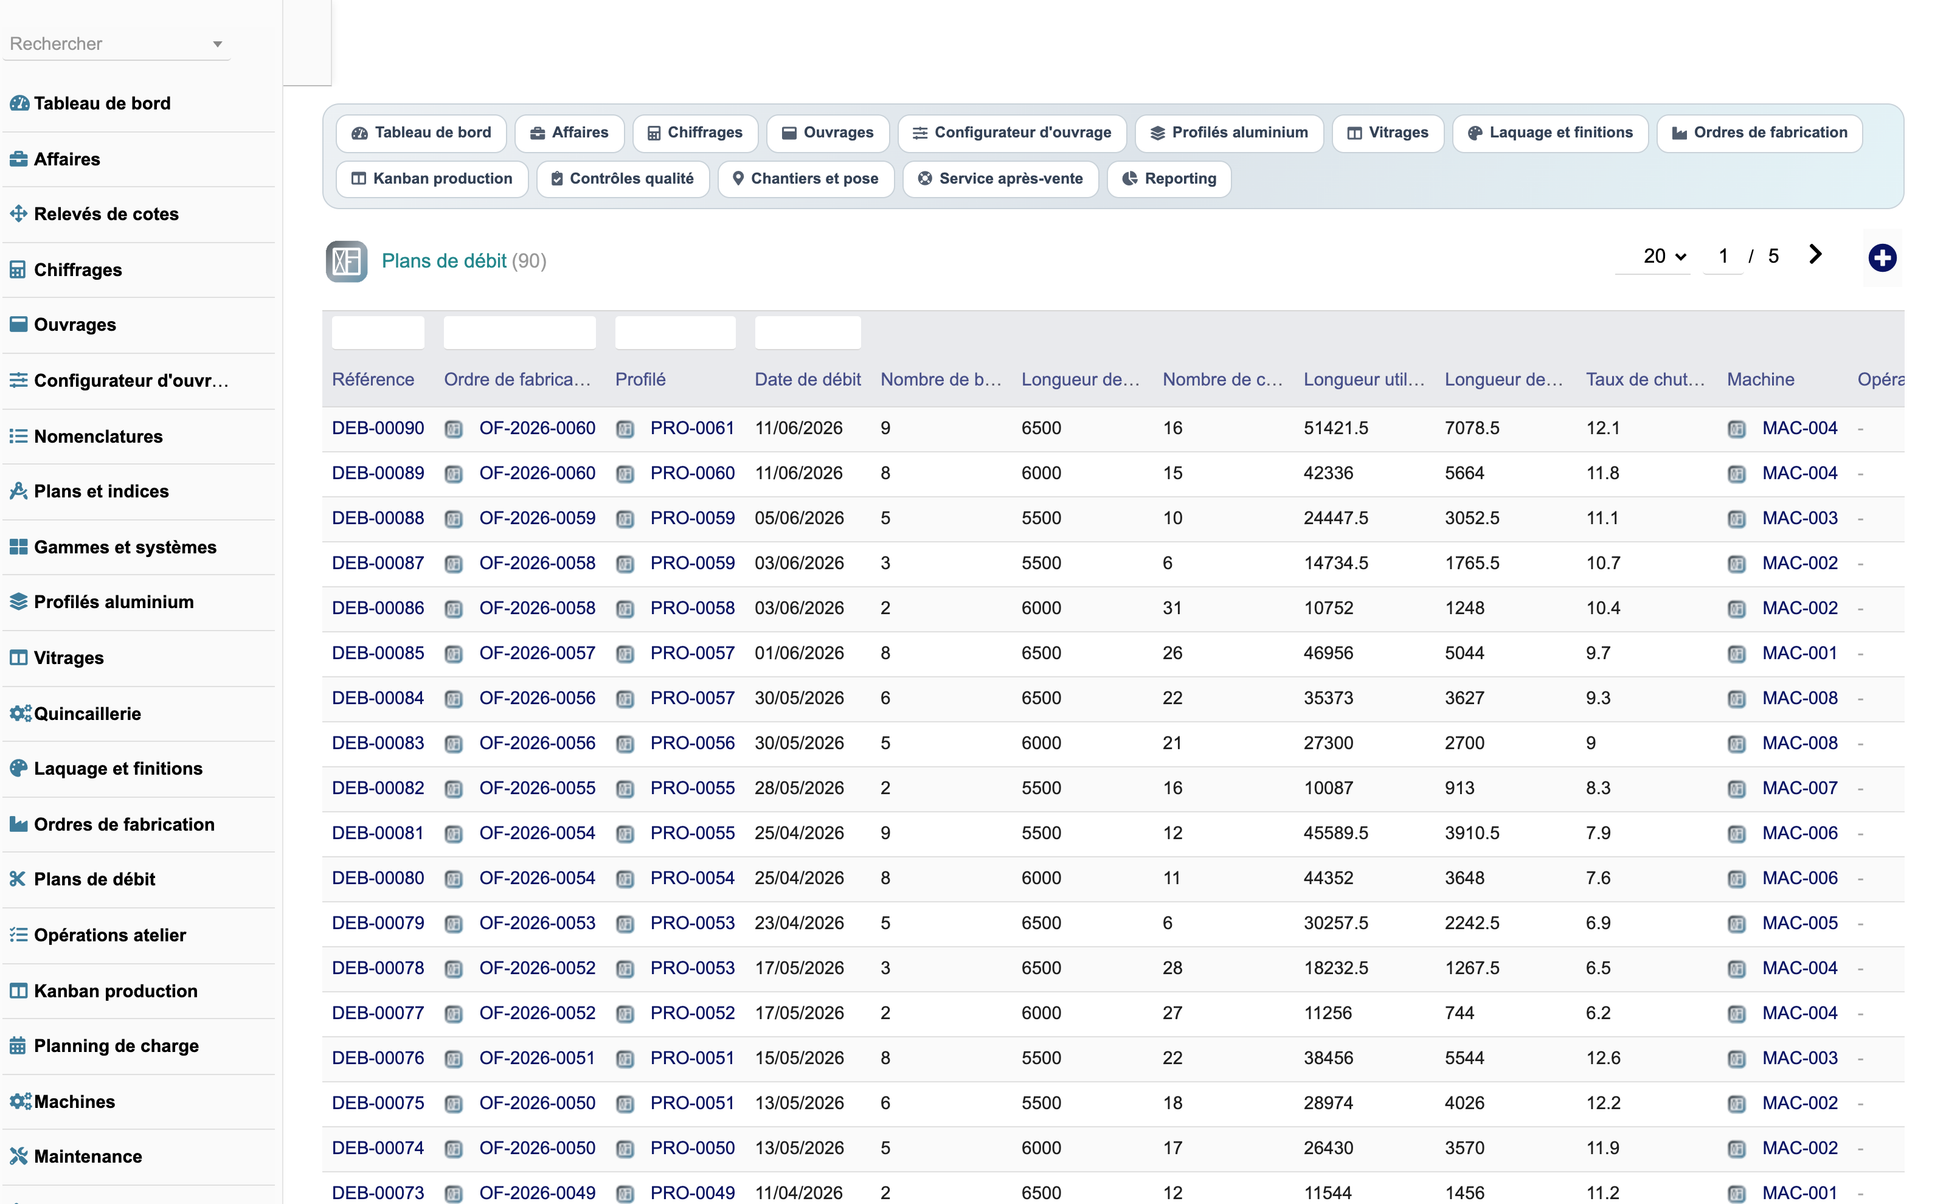The image size is (1946, 1204).
Task: Open order OF-2026-0050 in DEB-00075 row
Action: pos(537,1103)
